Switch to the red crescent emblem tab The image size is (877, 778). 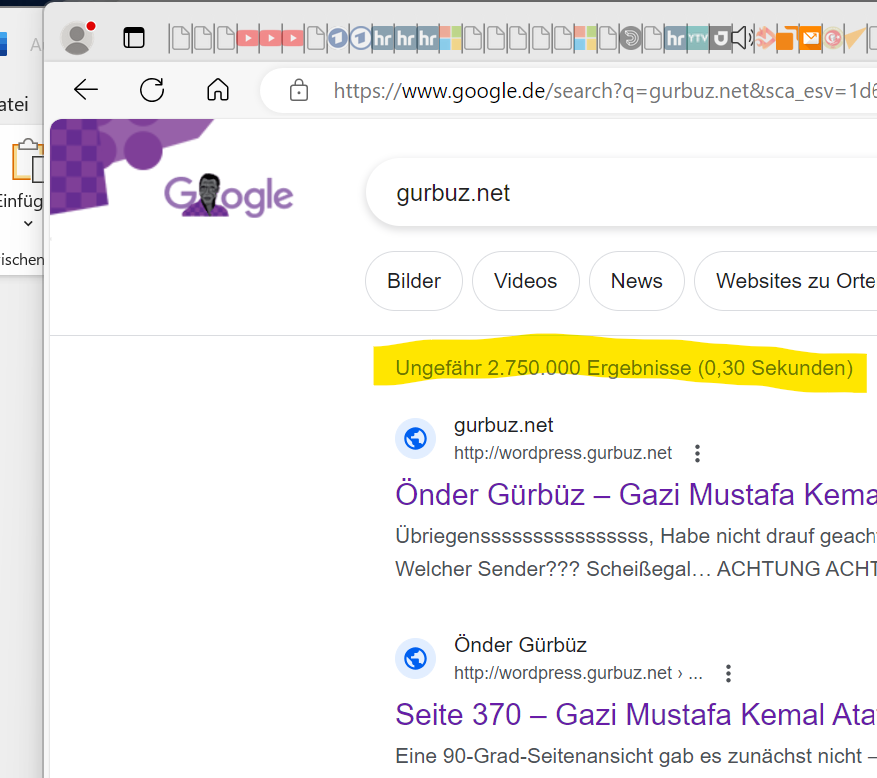point(833,39)
